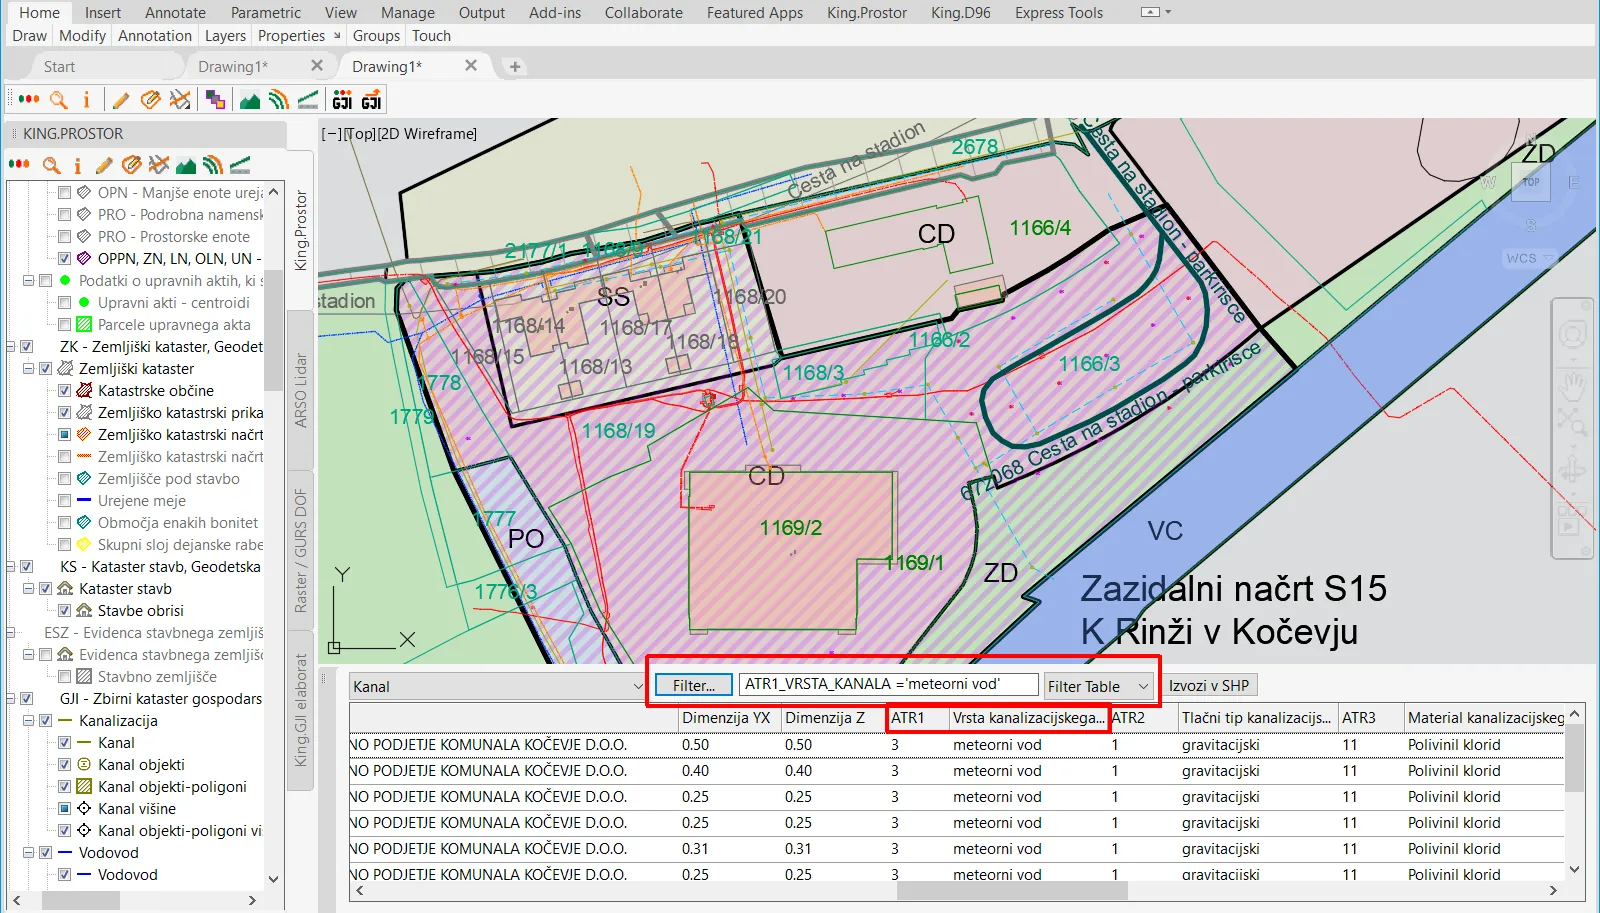This screenshot has width=1600, height=913.
Task: Click the attribute table horizontal scrollbar thumb
Action: [1011, 890]
